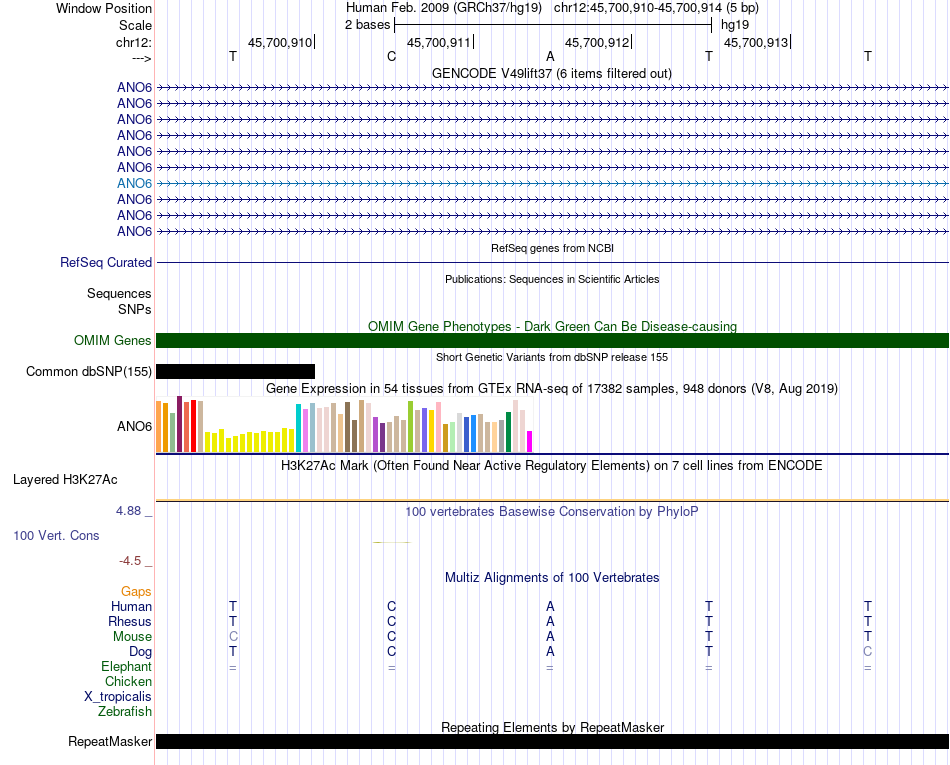Select the Scale track label

tap(135, 25)
